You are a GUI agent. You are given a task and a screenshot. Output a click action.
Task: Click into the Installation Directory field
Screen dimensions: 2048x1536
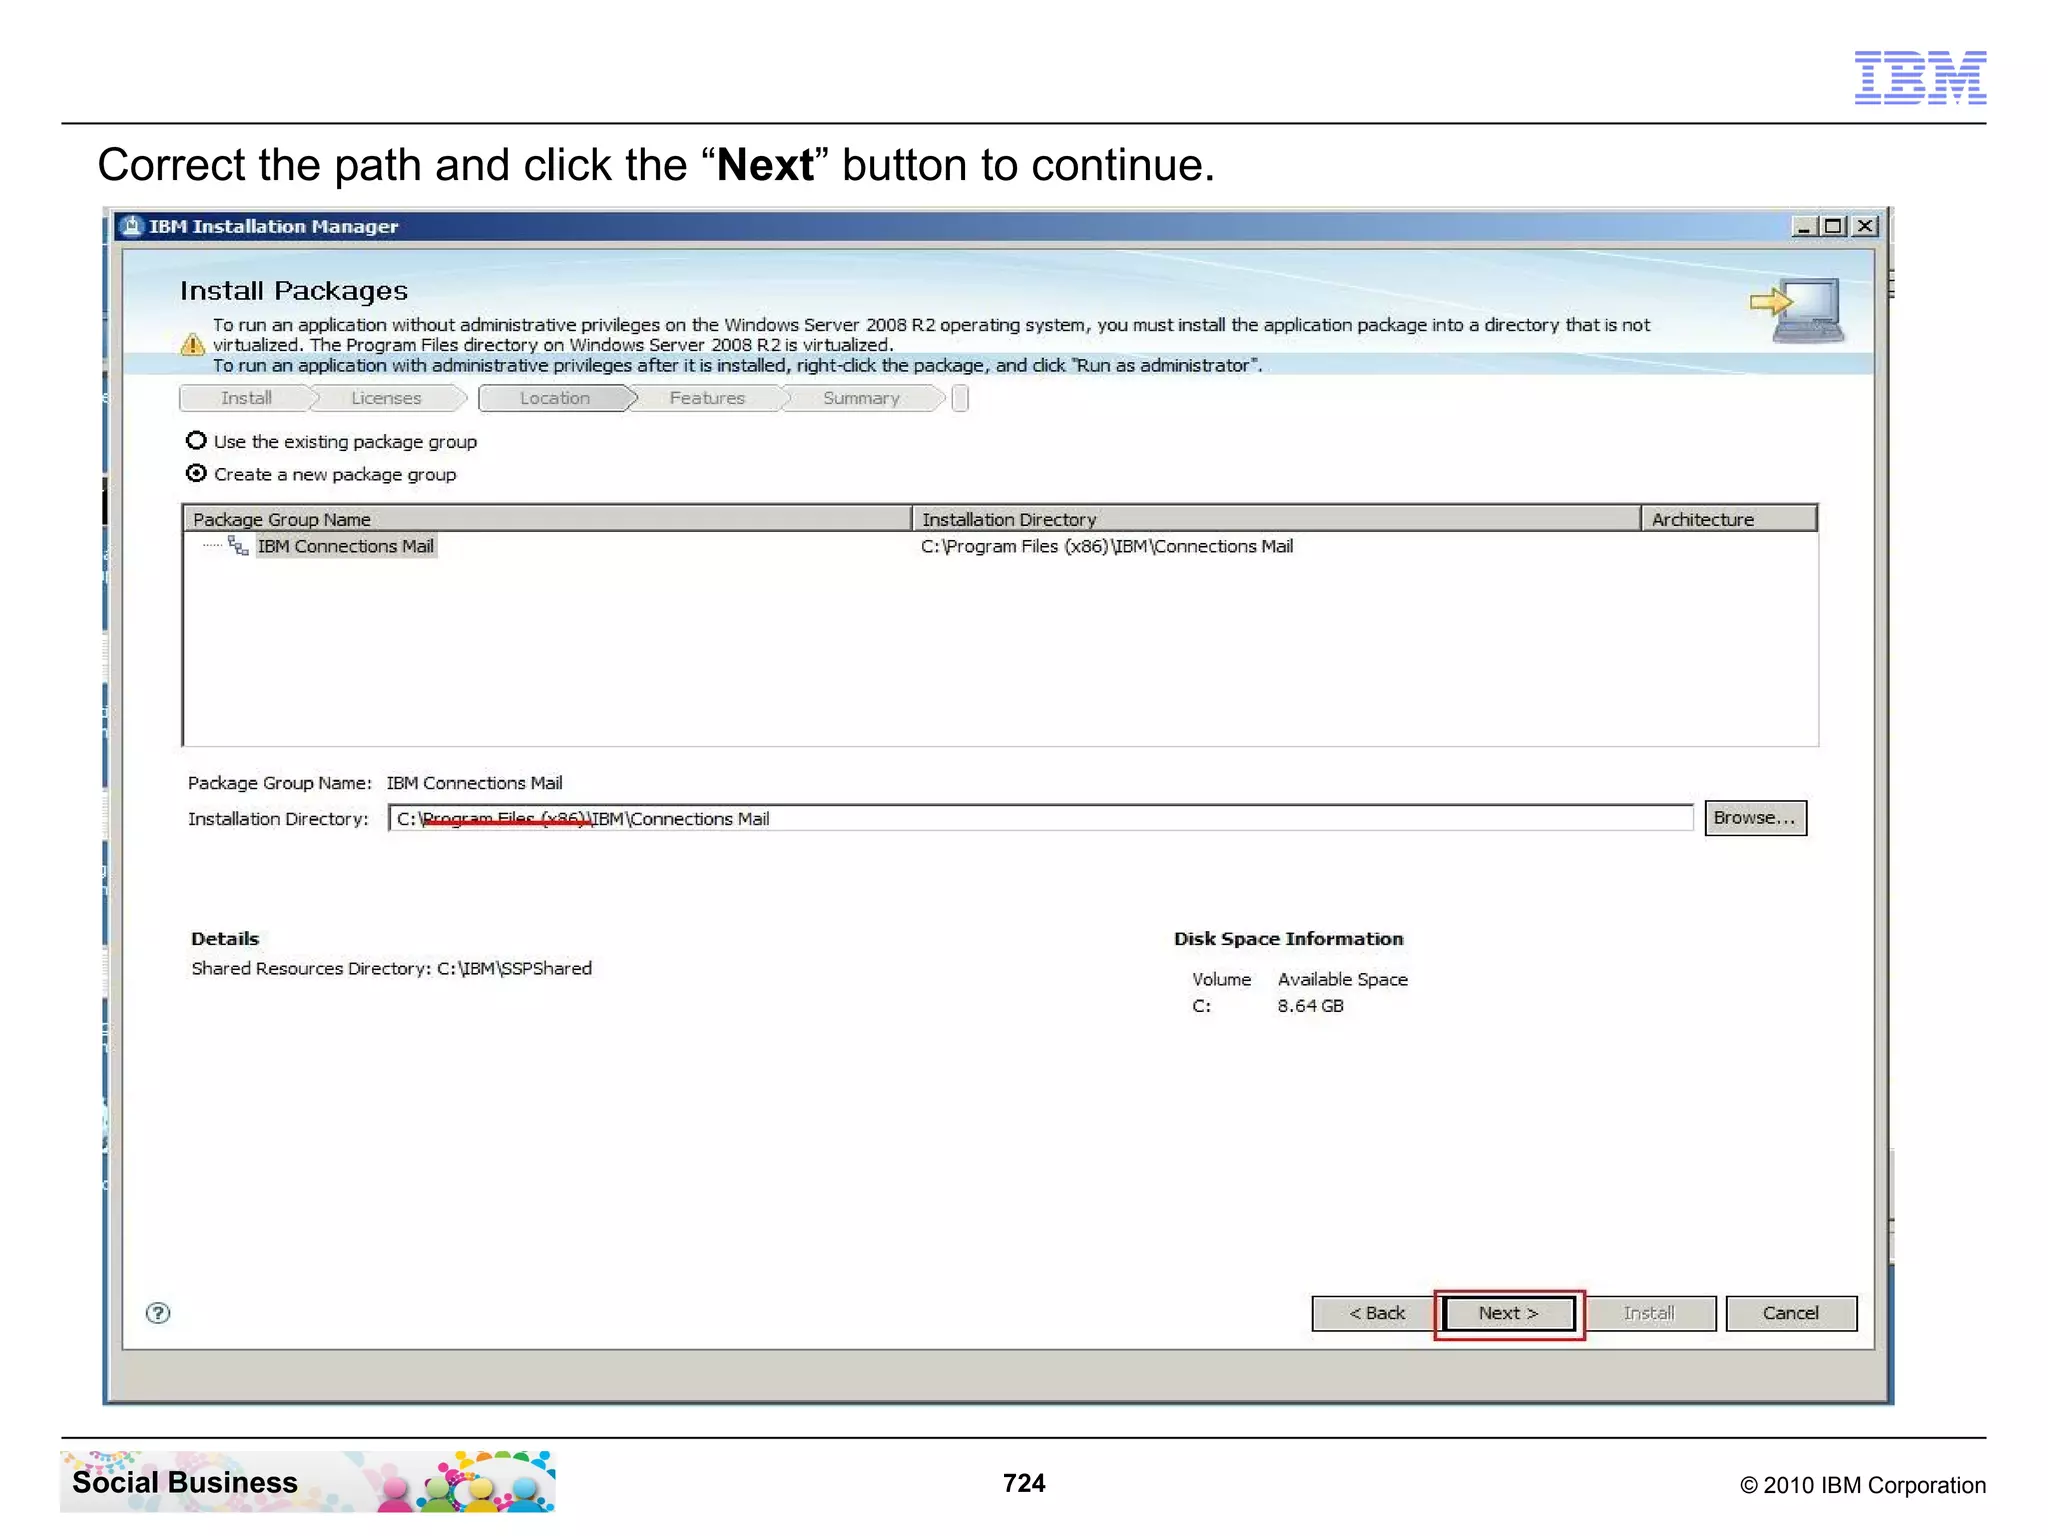click(x=1040, y=818)
